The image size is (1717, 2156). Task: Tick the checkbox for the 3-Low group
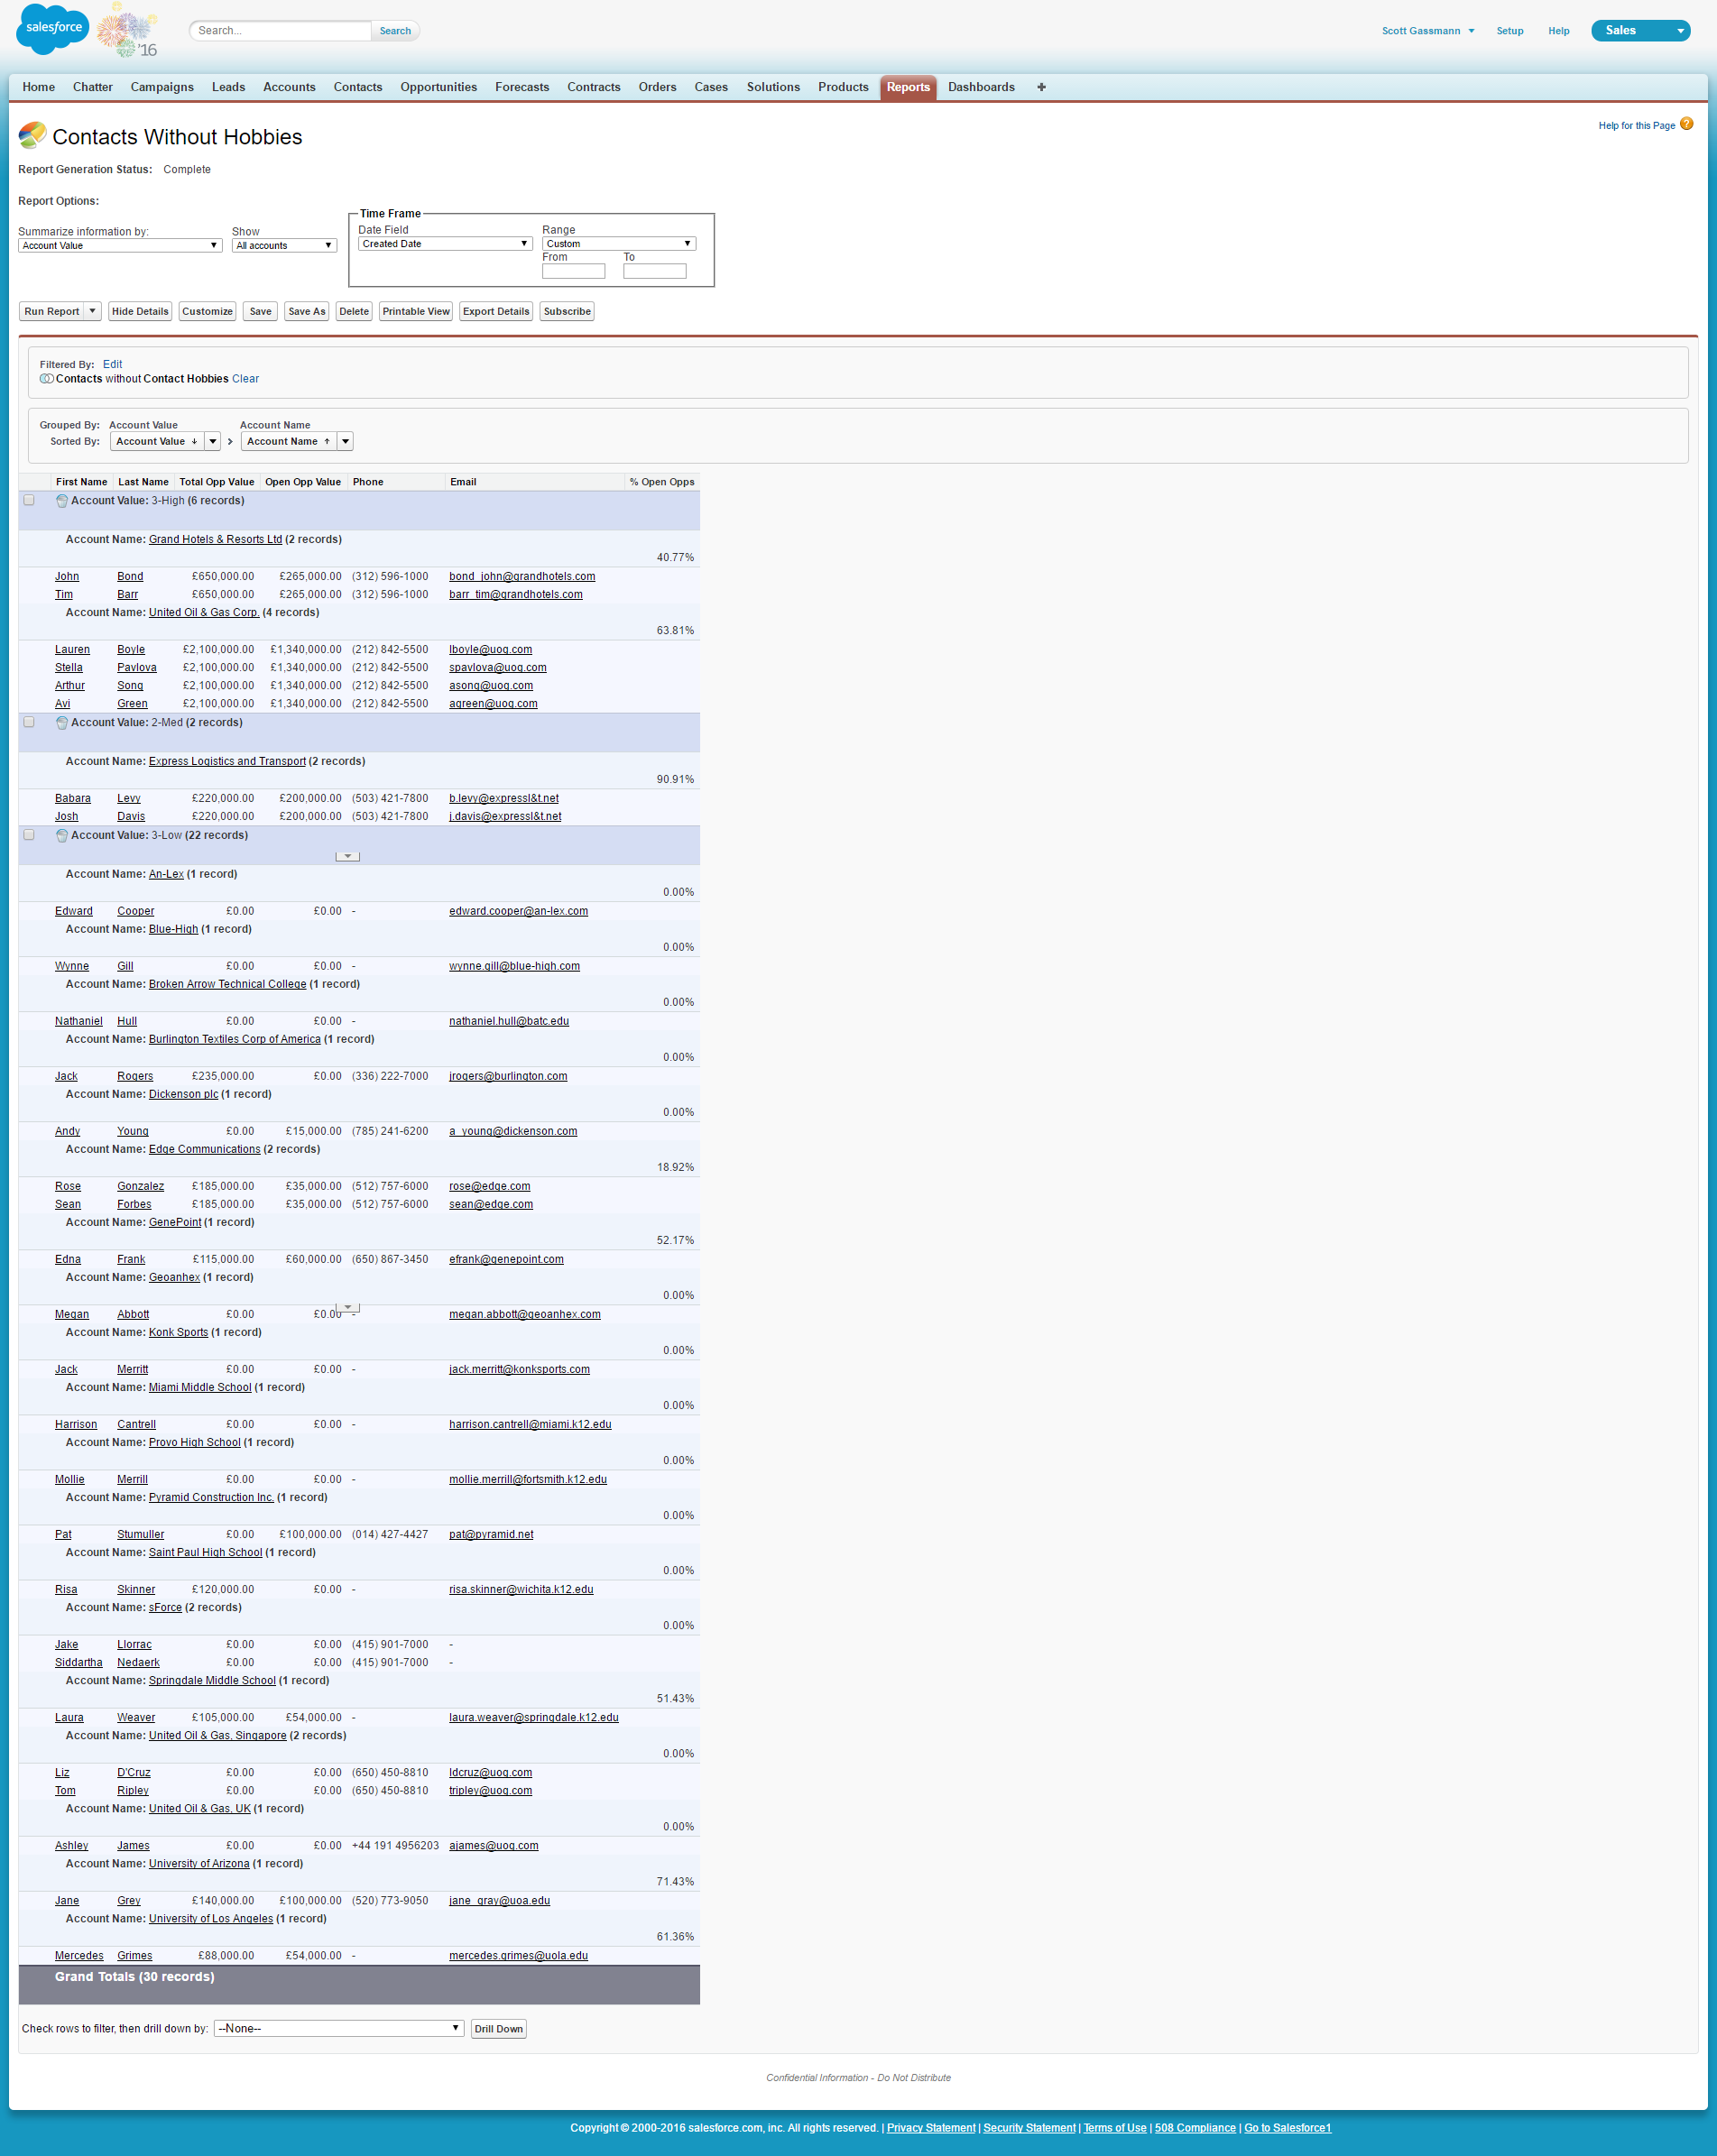tap(29, 836)
